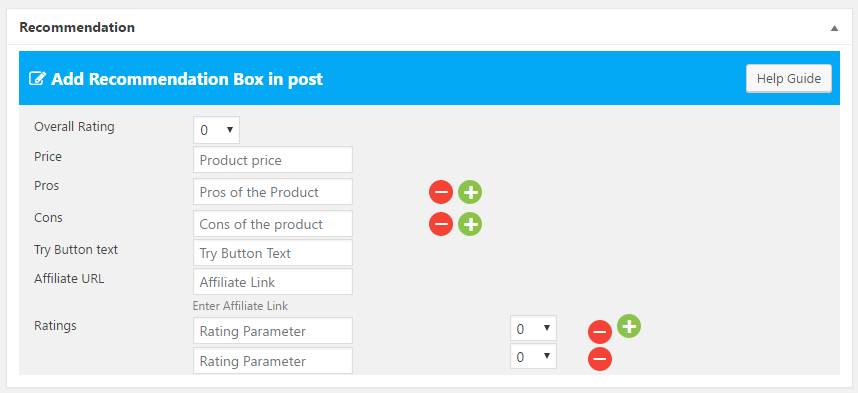Collapse the Recommendation panel arrow
Screen dimensions: 858x393
coord(834,28)
